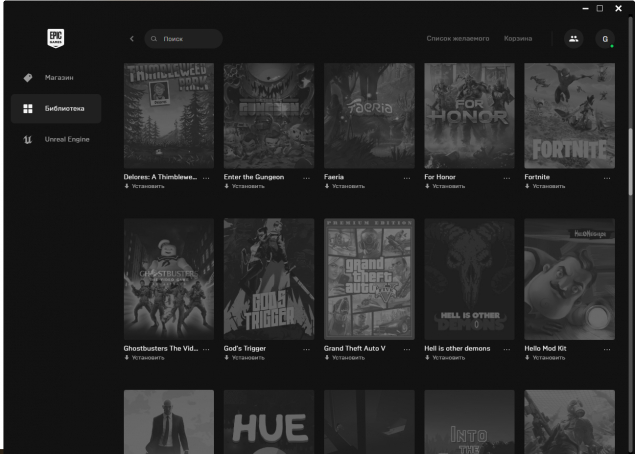This screenshot has height=454, width=635.
Task: Click the God's Trigger title text
Action: [245, 348]
